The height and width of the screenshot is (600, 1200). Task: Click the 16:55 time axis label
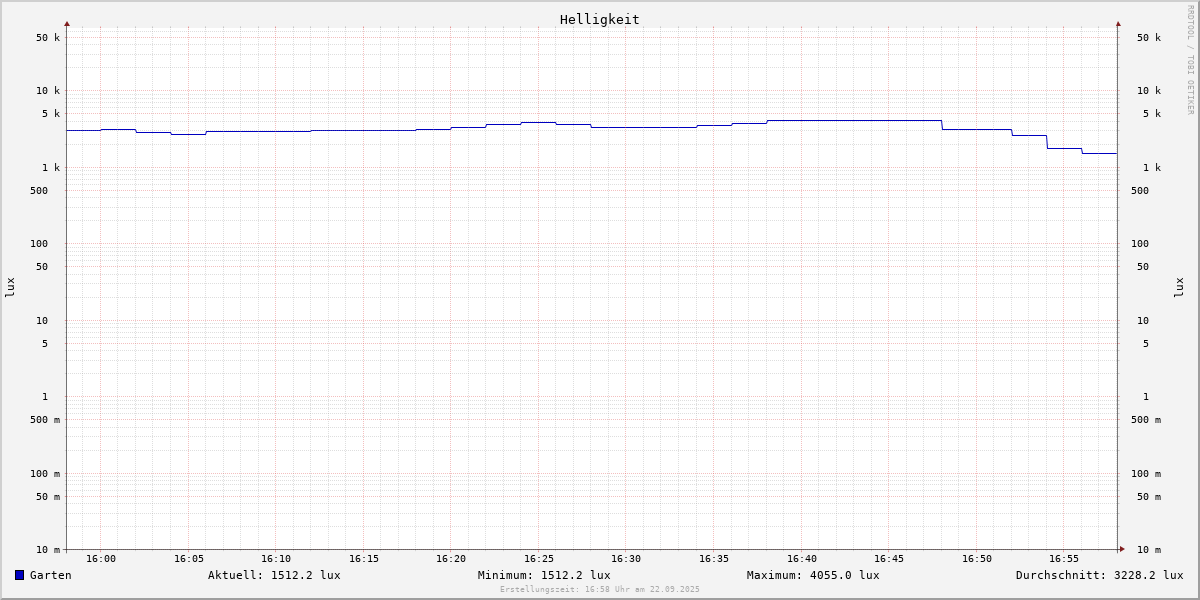[x=1064, y=559]
